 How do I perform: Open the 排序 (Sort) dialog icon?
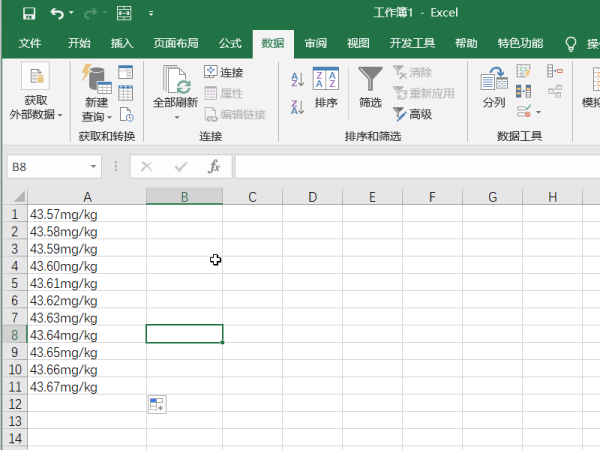tap(326, 87)
